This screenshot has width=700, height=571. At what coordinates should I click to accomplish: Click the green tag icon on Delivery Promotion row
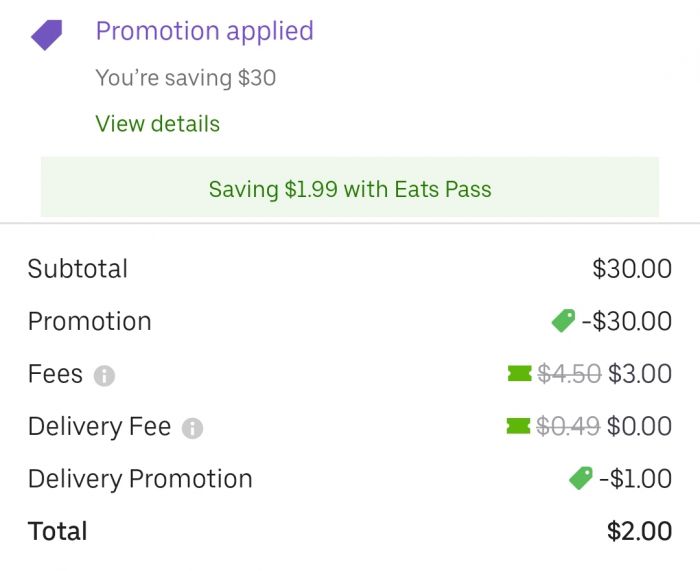point(581,479)
